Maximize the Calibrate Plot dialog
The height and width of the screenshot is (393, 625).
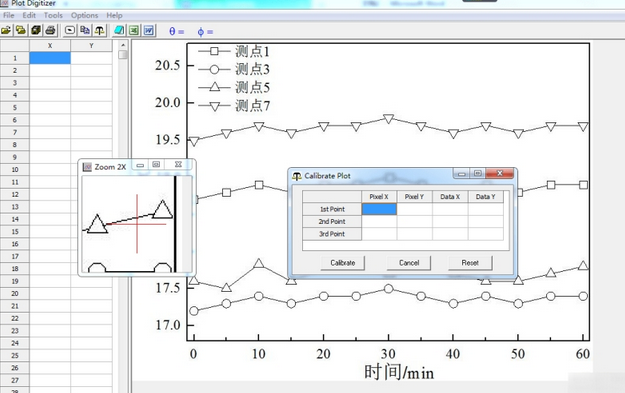pyautogui.click(x=478, y=173)
